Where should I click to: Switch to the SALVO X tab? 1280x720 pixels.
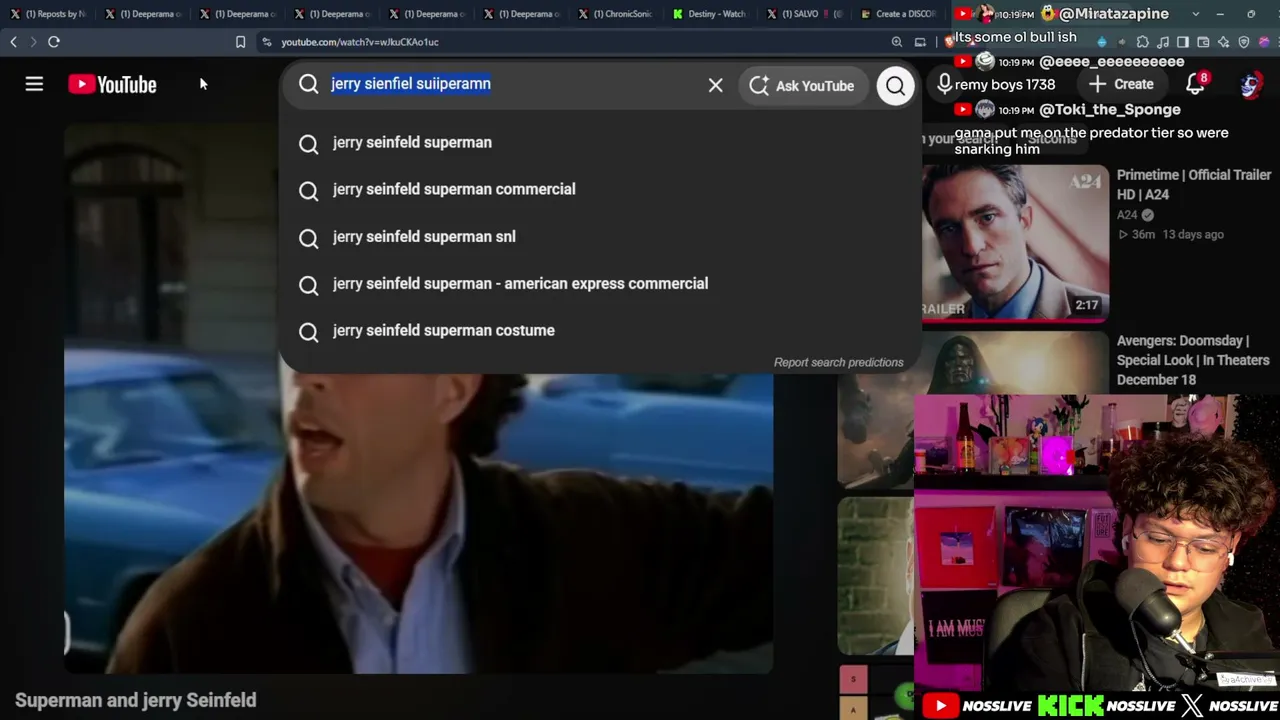coord(805,14)
